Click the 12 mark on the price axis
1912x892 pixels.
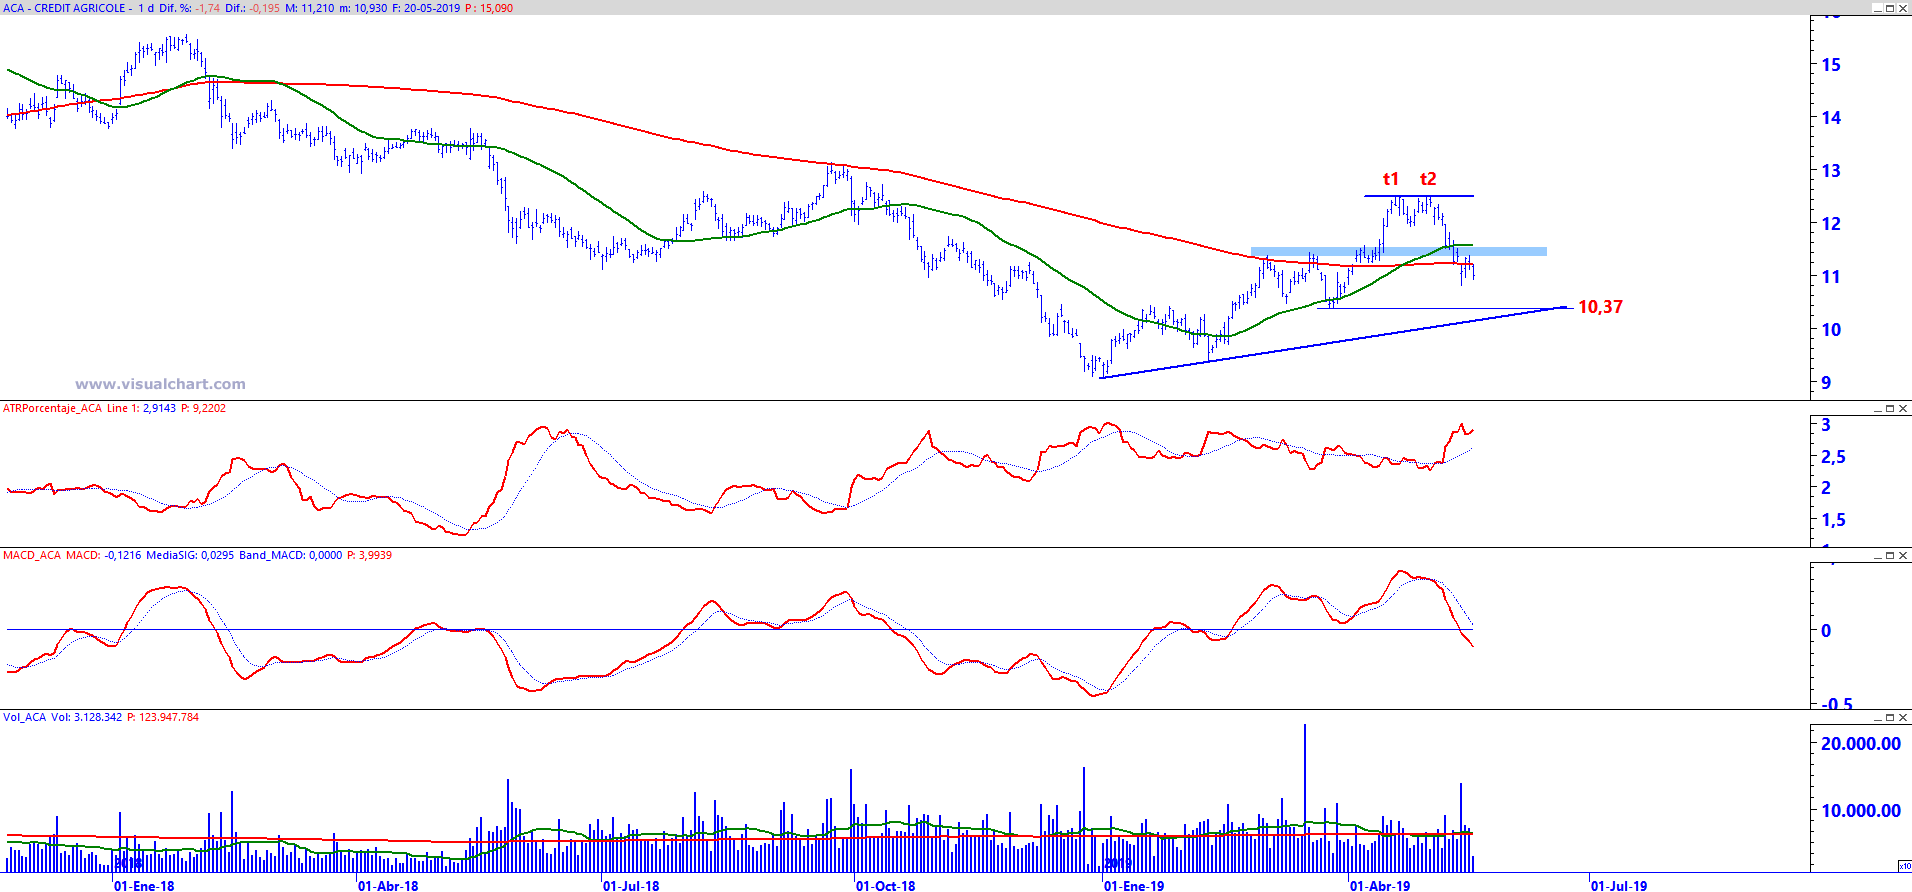1831,224
